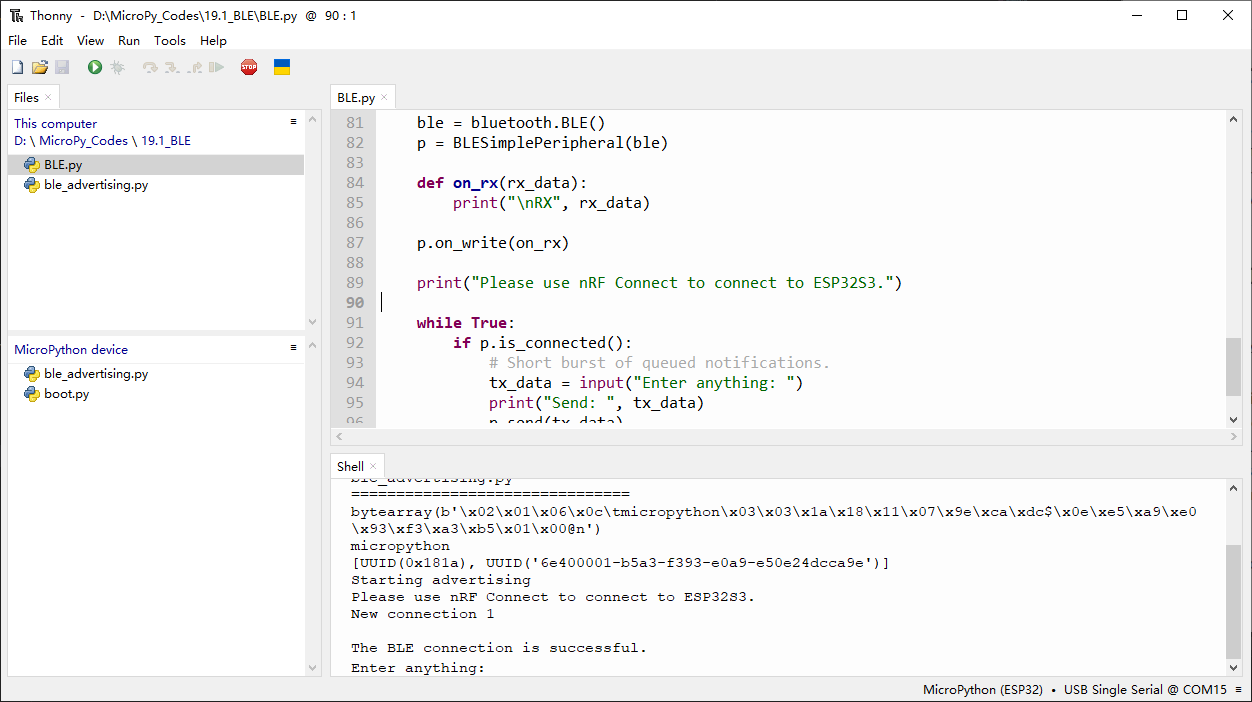This screenshot has height=702, width=1252.
Task: Open file using the folder toolbar icon
Action: [40, 67]
